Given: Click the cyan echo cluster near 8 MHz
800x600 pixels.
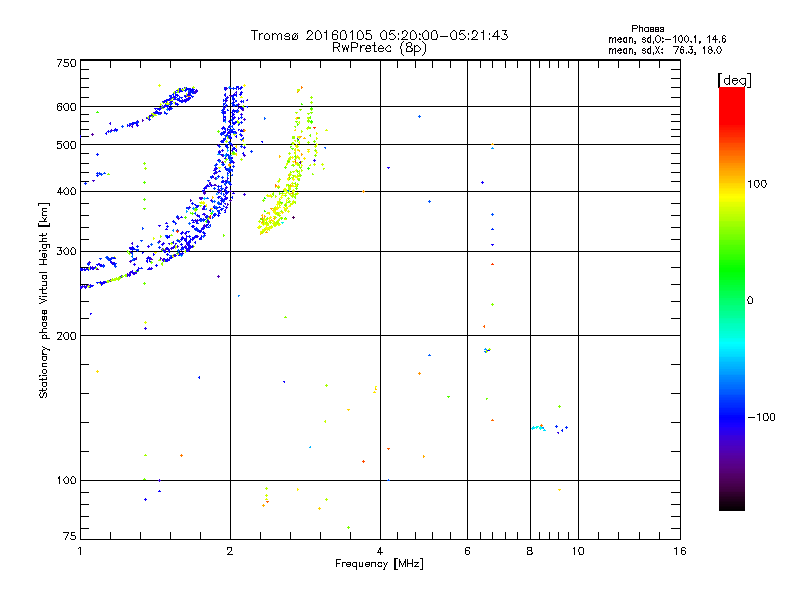Looking at the screenshot, I should tap(538, 428).
